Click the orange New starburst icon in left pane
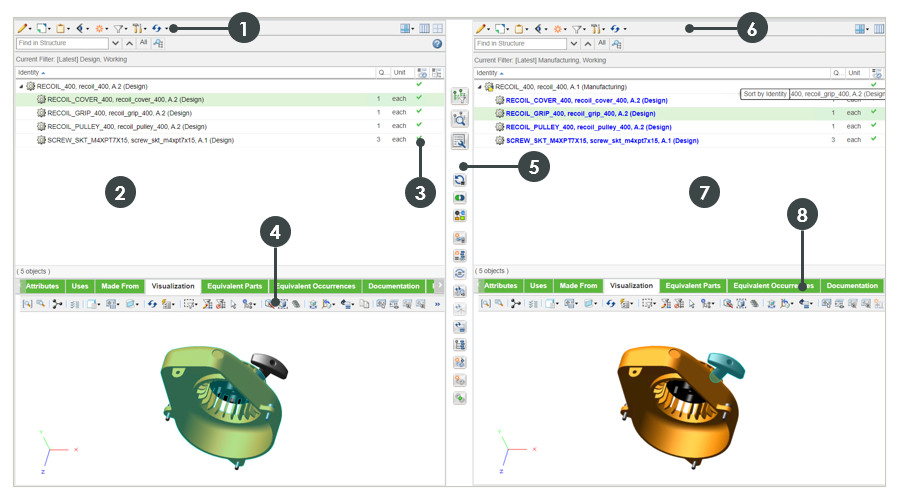 point(99,28)
